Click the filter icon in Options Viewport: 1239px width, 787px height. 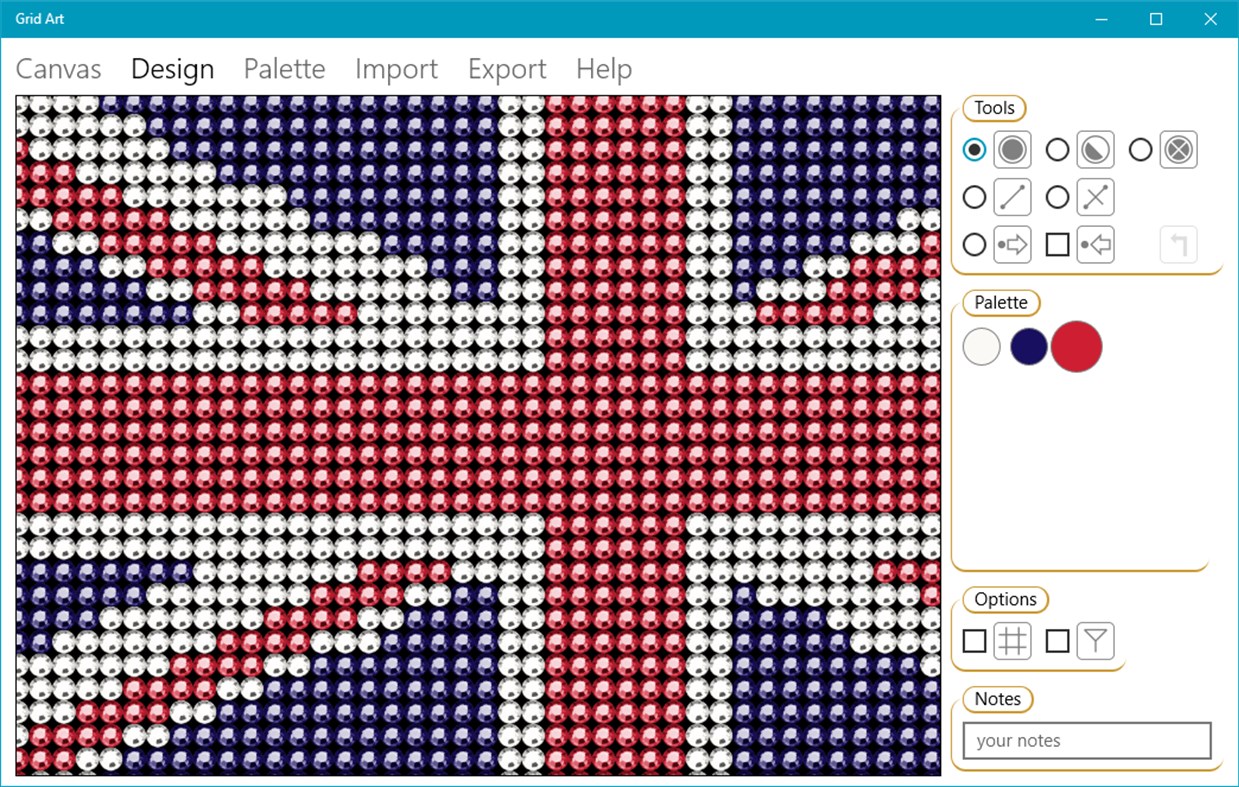[1095, 640]
